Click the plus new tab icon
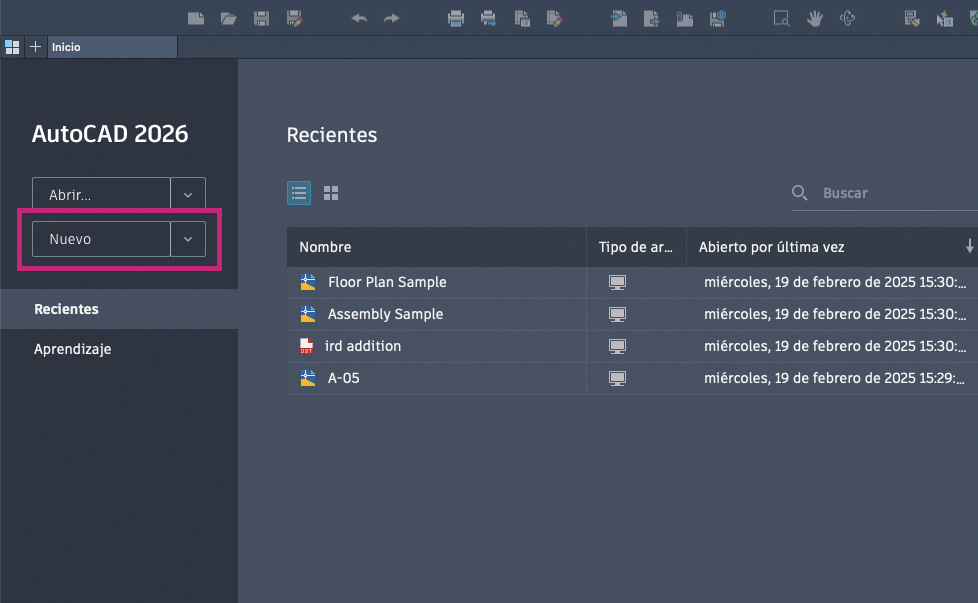 pyautogui.click(x=36, y=47)
